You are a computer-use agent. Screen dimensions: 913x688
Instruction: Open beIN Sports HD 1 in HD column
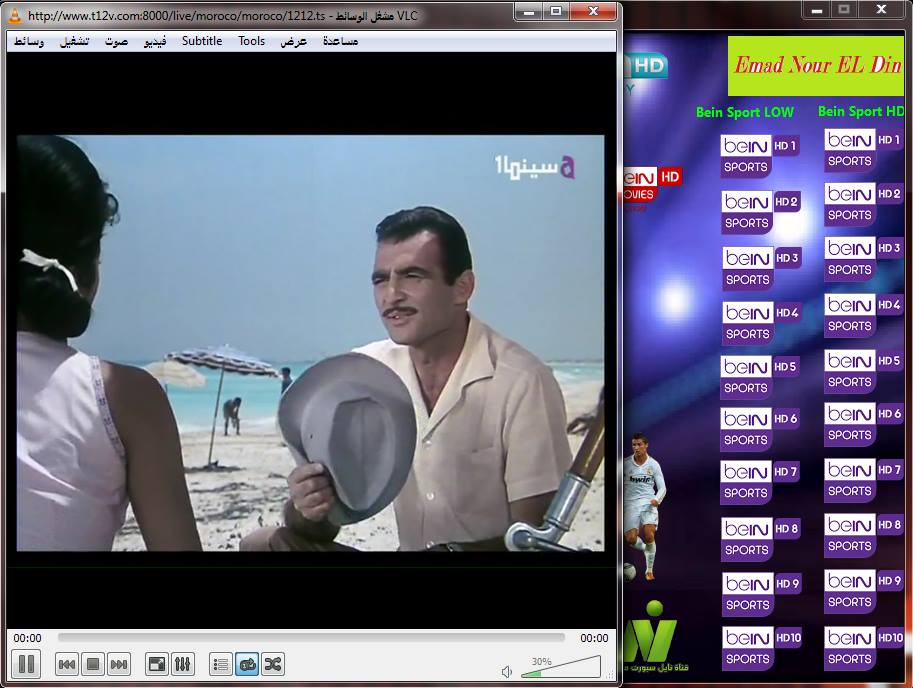click(864, 150)
